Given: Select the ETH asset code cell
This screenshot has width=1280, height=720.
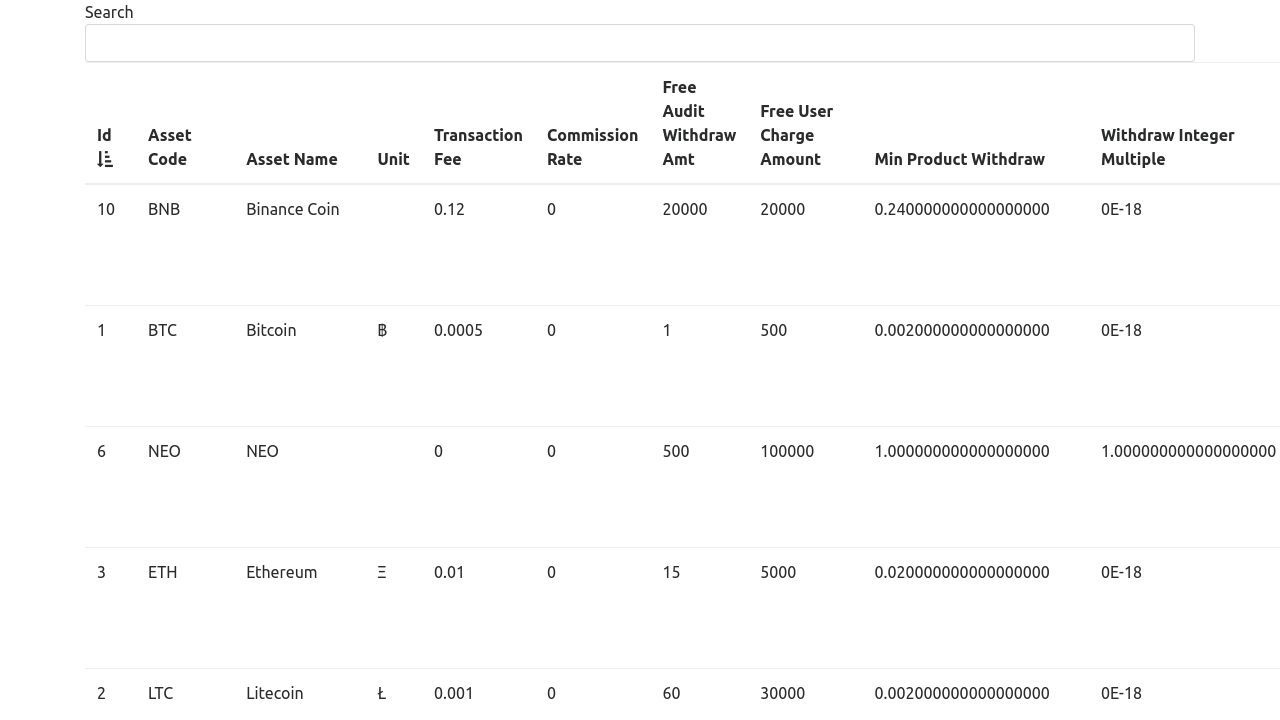Looking at the screenshot, I should point(162,572).
